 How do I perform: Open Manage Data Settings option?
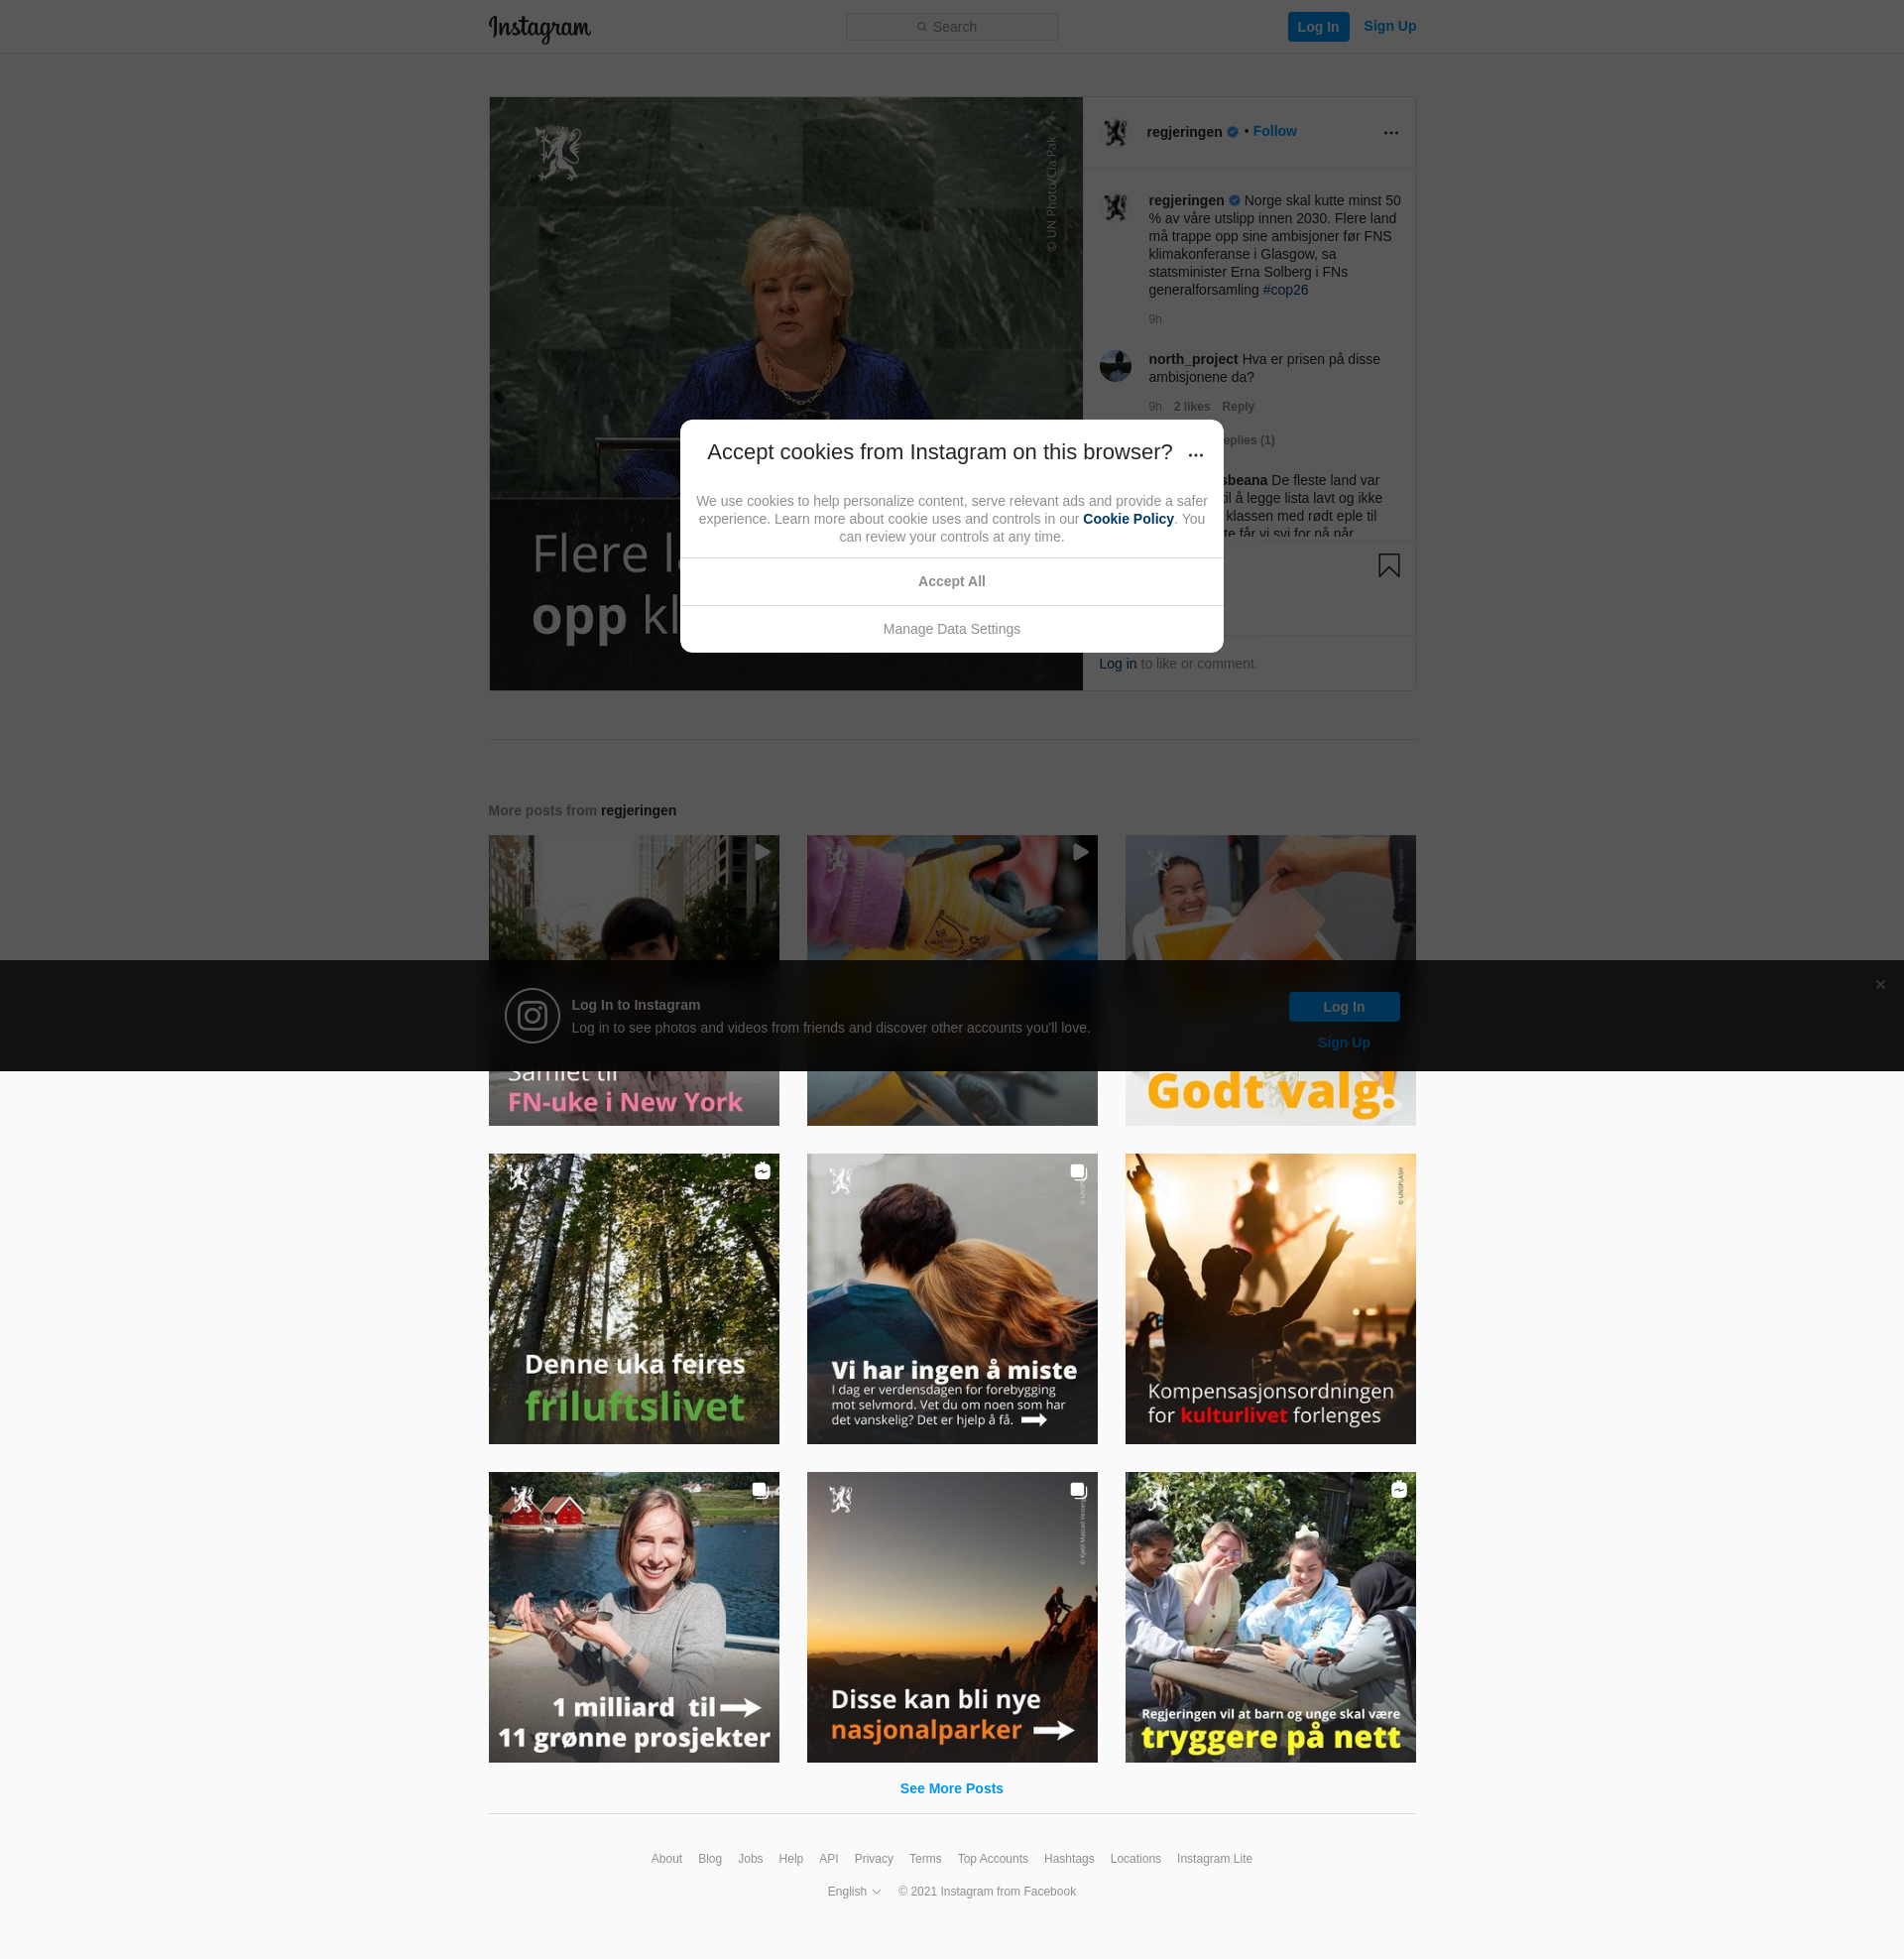[x=951, y=629]
